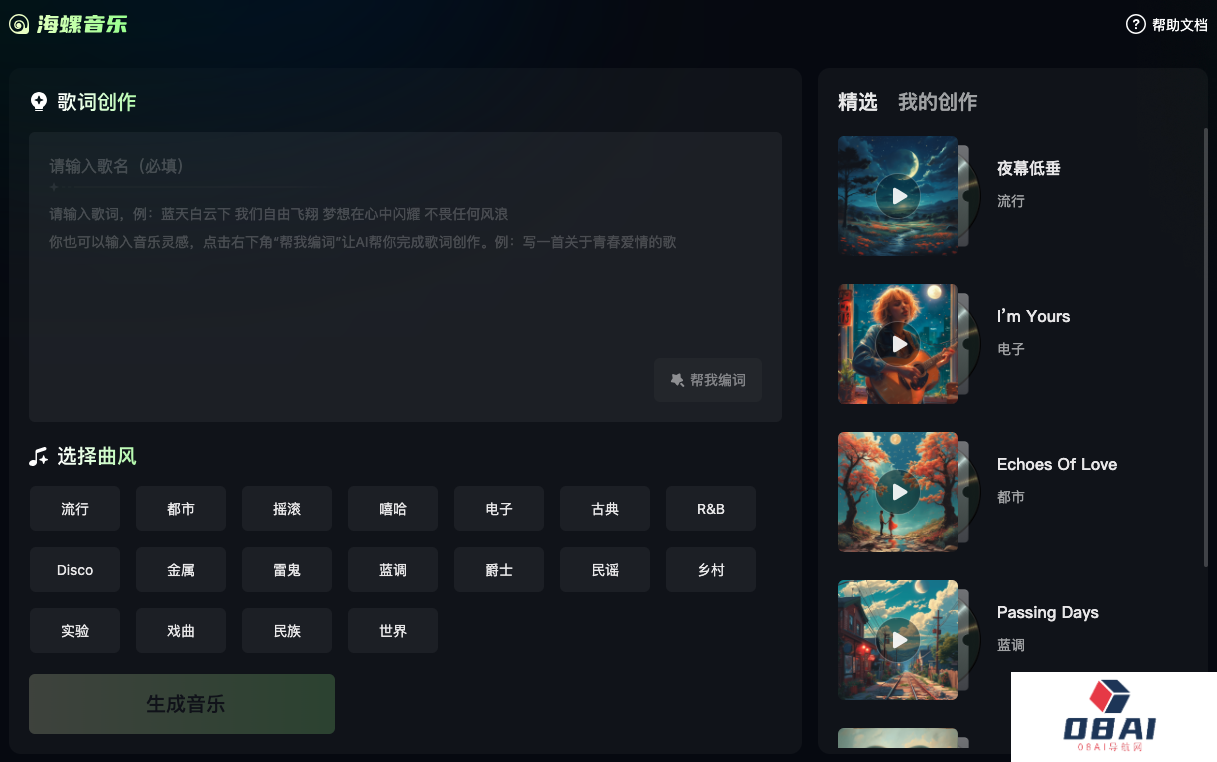Viewport: 1217px width, 762px height.
Task: Choose the 世界 genre chip
Action: (x=393, y=631)
